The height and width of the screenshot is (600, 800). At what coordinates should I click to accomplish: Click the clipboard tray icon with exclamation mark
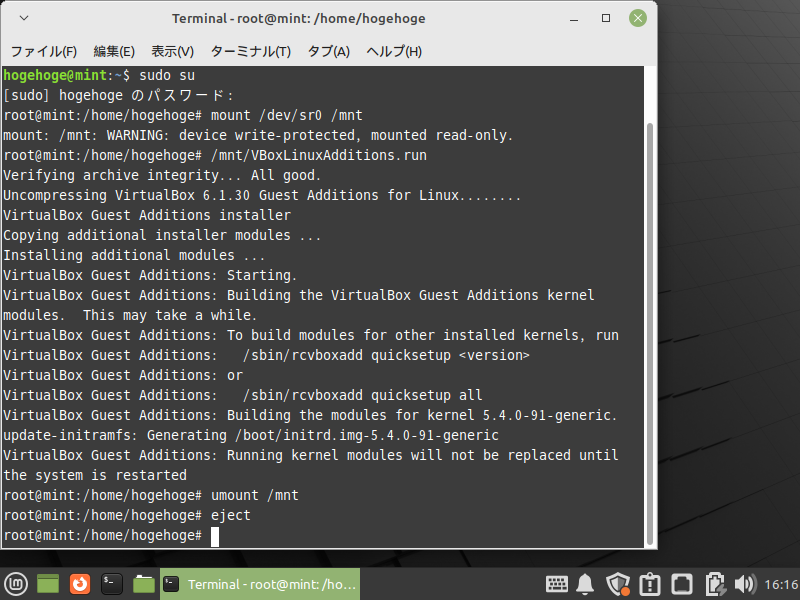click(649, 584)
